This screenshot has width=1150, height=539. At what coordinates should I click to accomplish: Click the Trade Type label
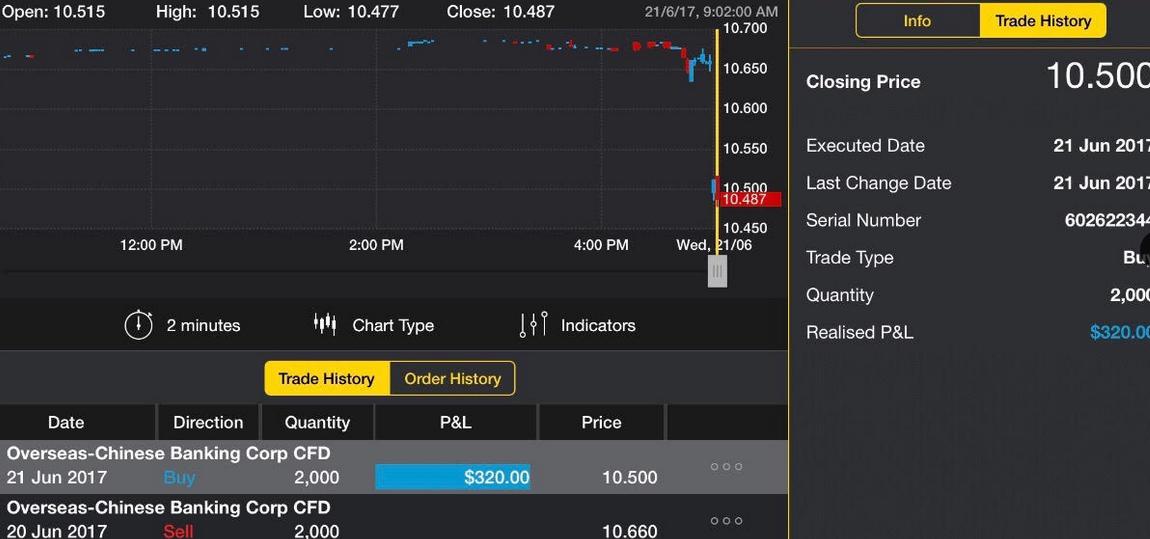click(x=850, y=258)
